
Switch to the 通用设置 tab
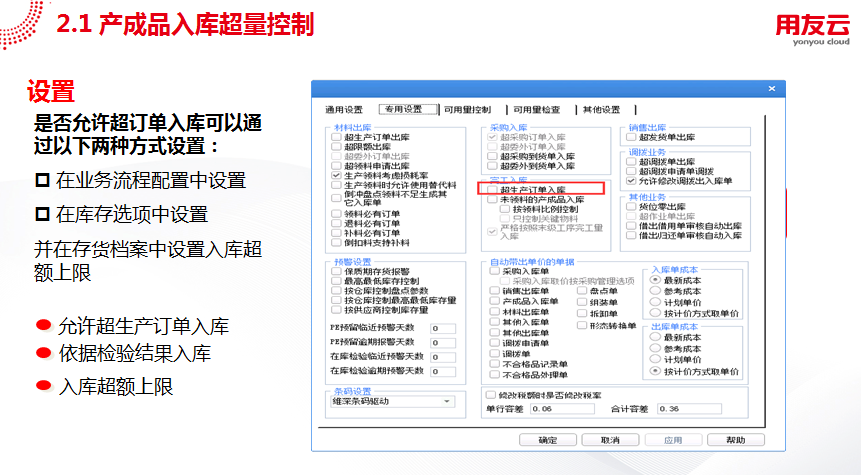coord(344,110)
